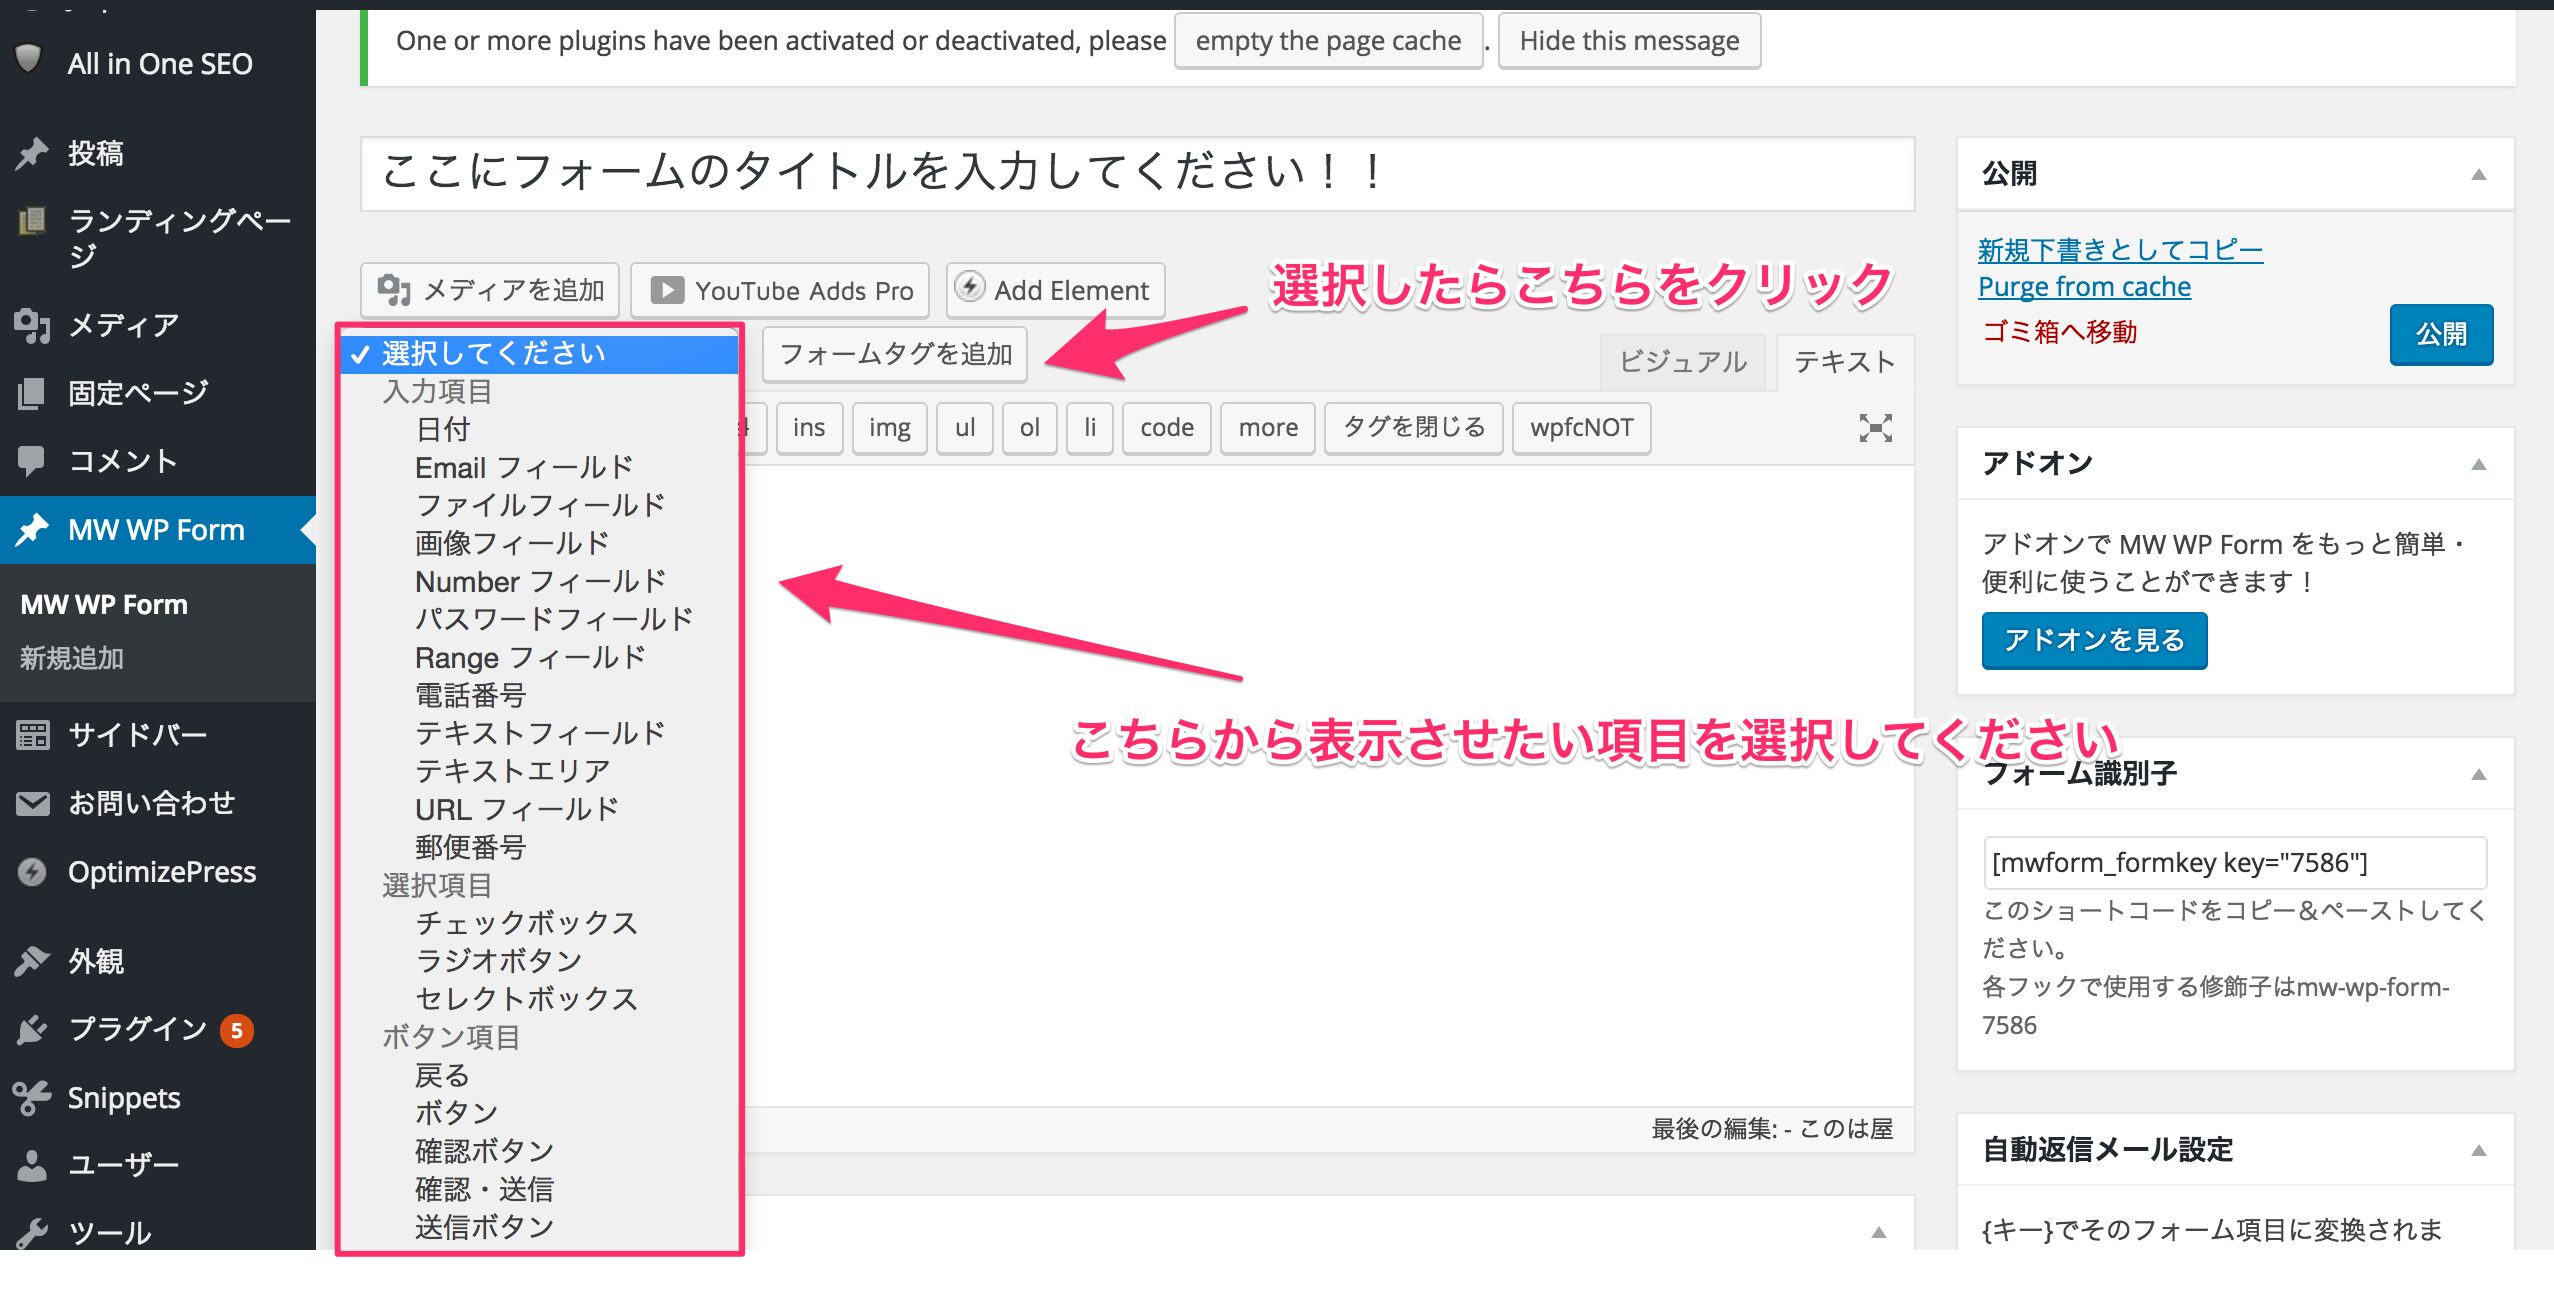
Task: Pick 送信ボタン in the dropdown list
Action: 484,1227
